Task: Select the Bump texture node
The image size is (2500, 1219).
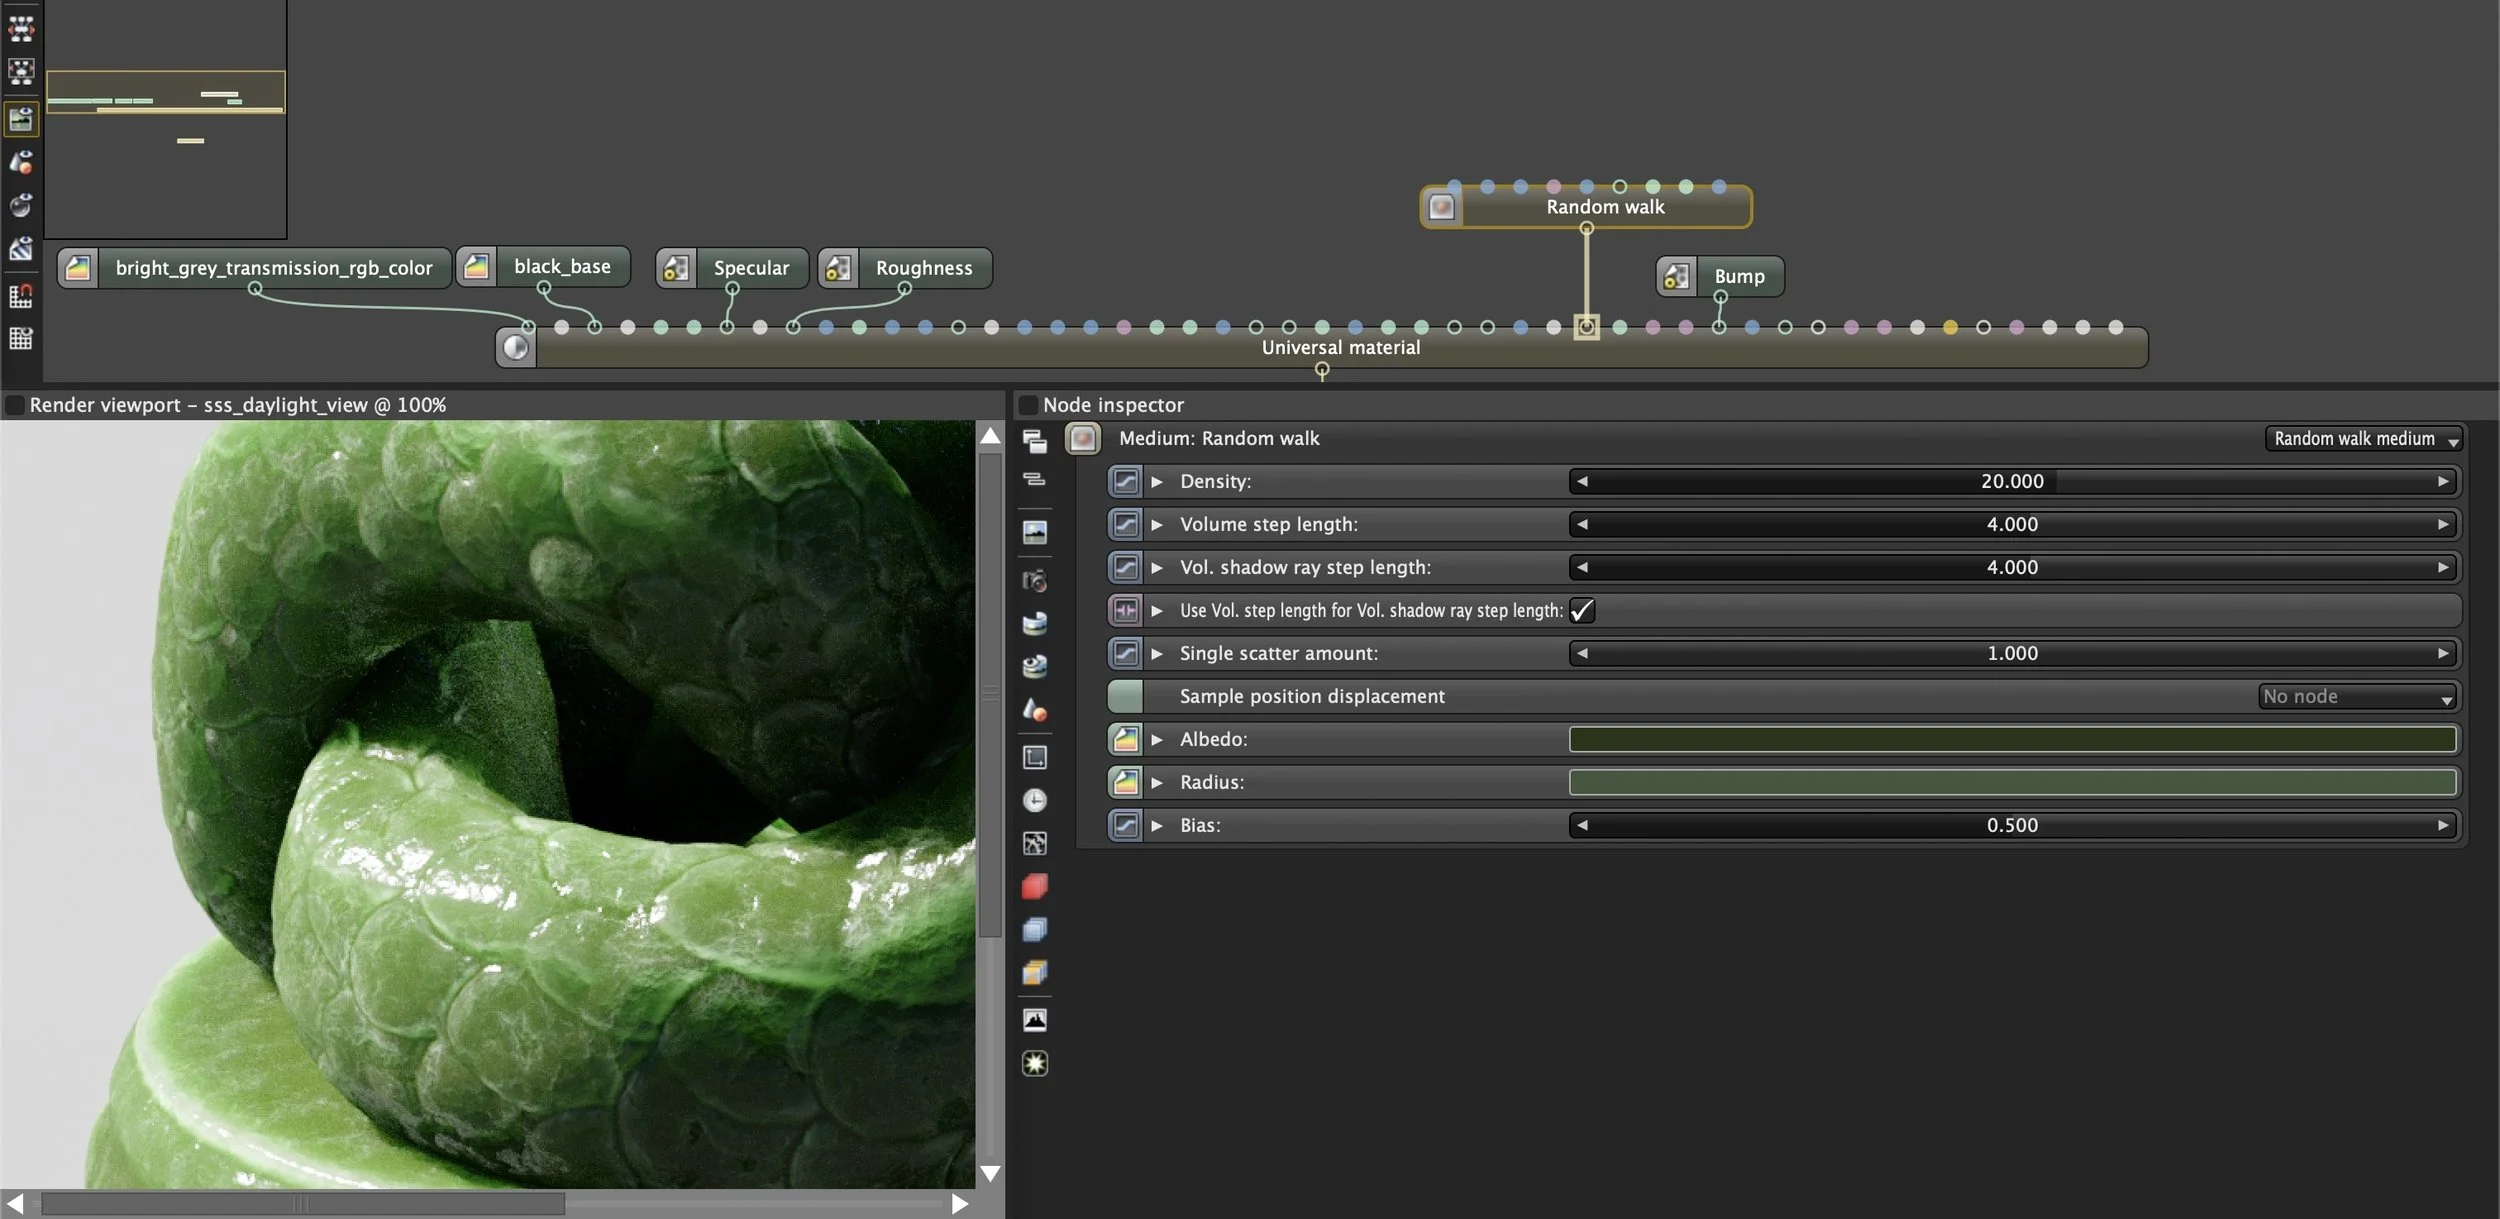Action: click(1738, 277)
